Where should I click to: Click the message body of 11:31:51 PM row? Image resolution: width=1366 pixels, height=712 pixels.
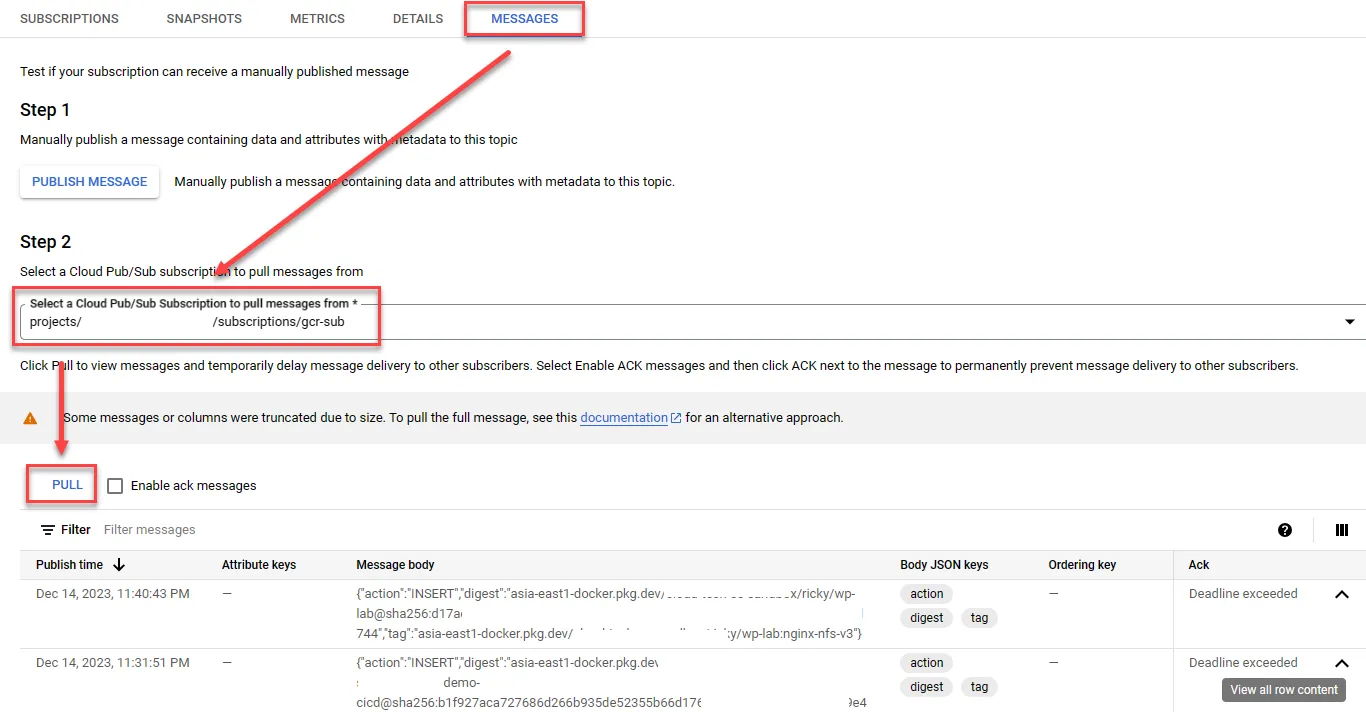611,683
